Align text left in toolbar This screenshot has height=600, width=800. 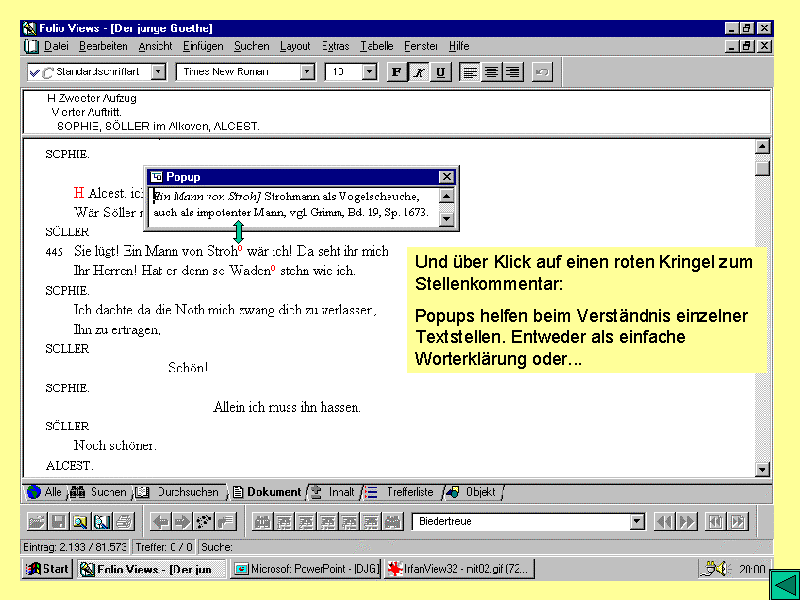(470, 72)
